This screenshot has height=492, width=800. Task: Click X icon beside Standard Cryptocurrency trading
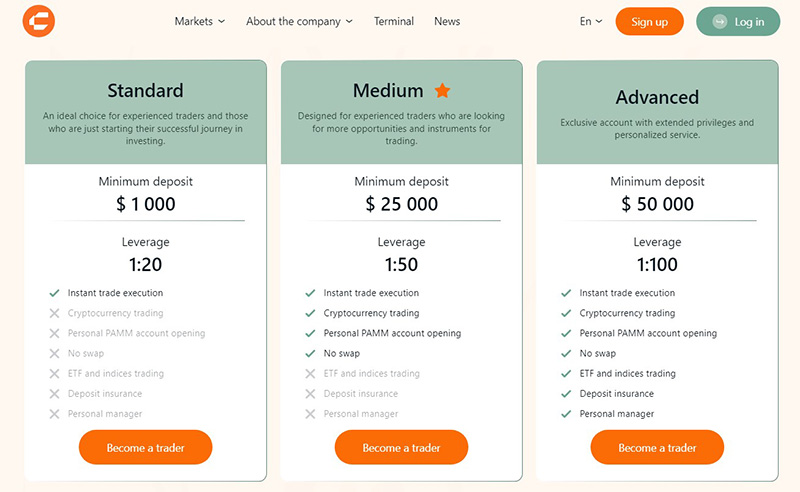(x=54, y=313)
